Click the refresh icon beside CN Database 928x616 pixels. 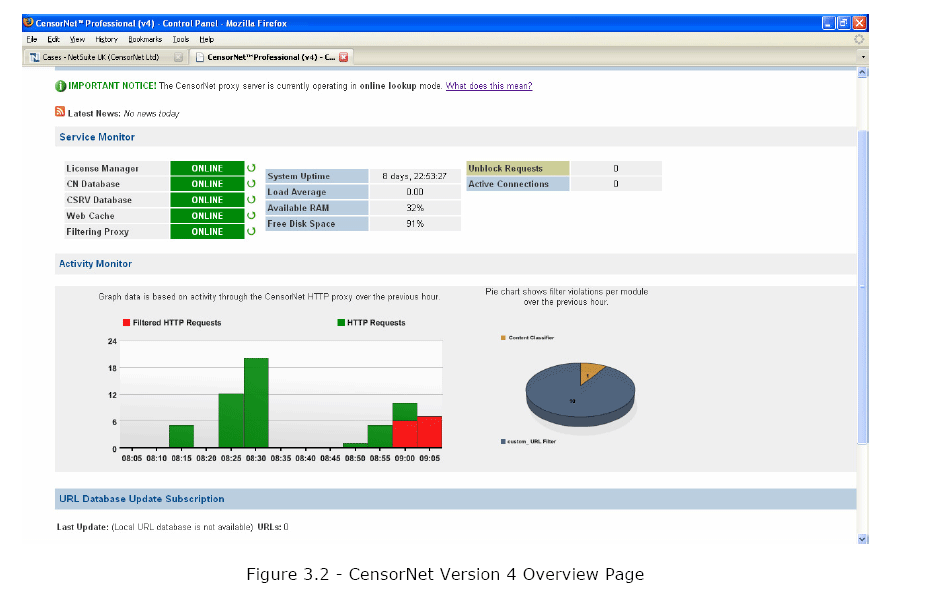pyautogui.click(x=251, y=184)
